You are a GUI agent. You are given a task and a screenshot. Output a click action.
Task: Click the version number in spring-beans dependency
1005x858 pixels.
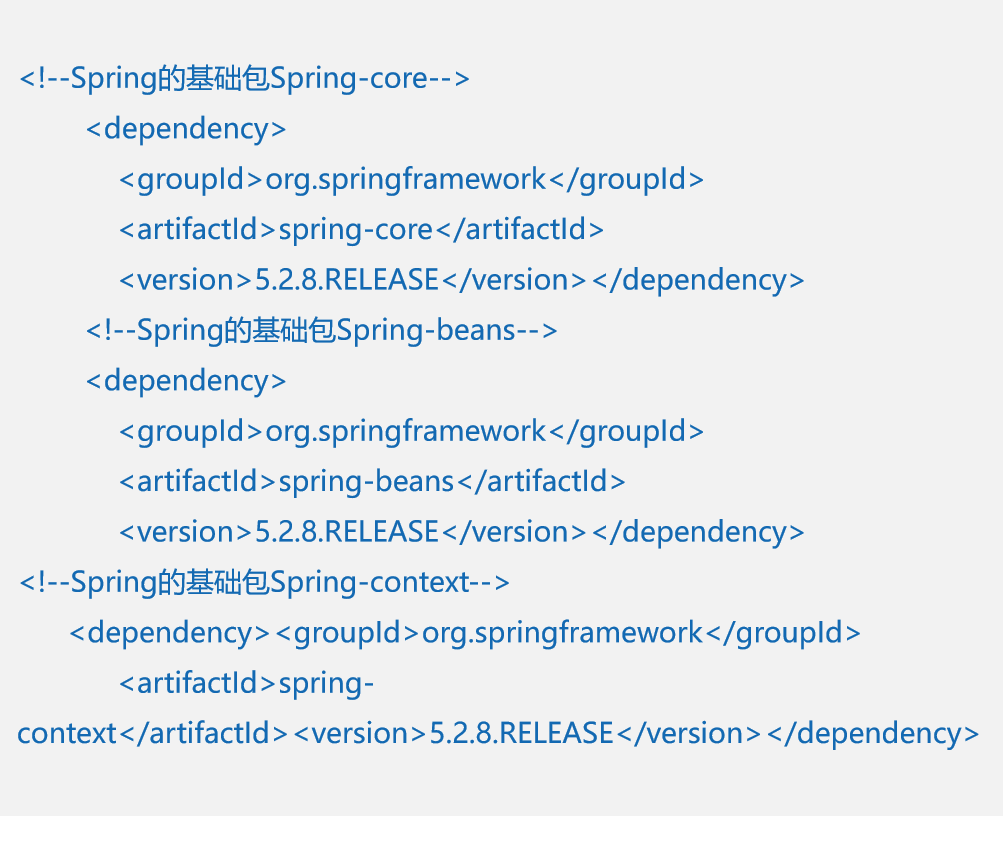(347, 532)
